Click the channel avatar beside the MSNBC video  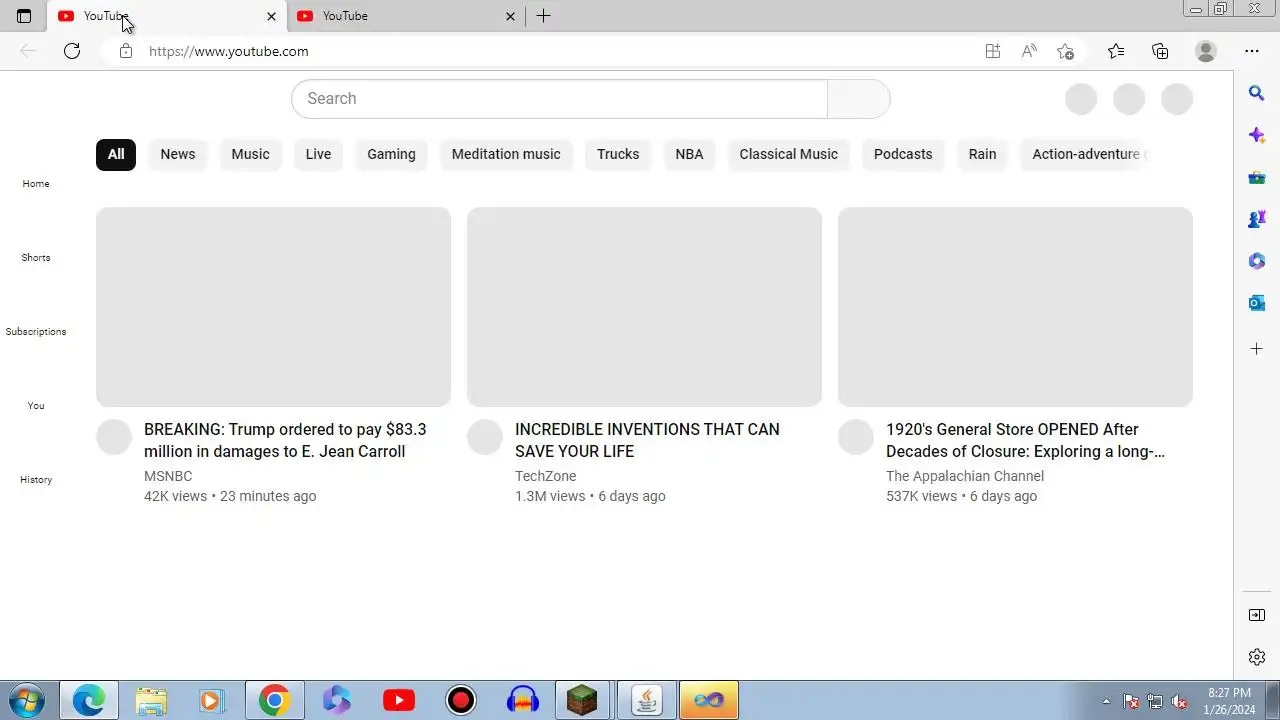(x=114, y=437)
